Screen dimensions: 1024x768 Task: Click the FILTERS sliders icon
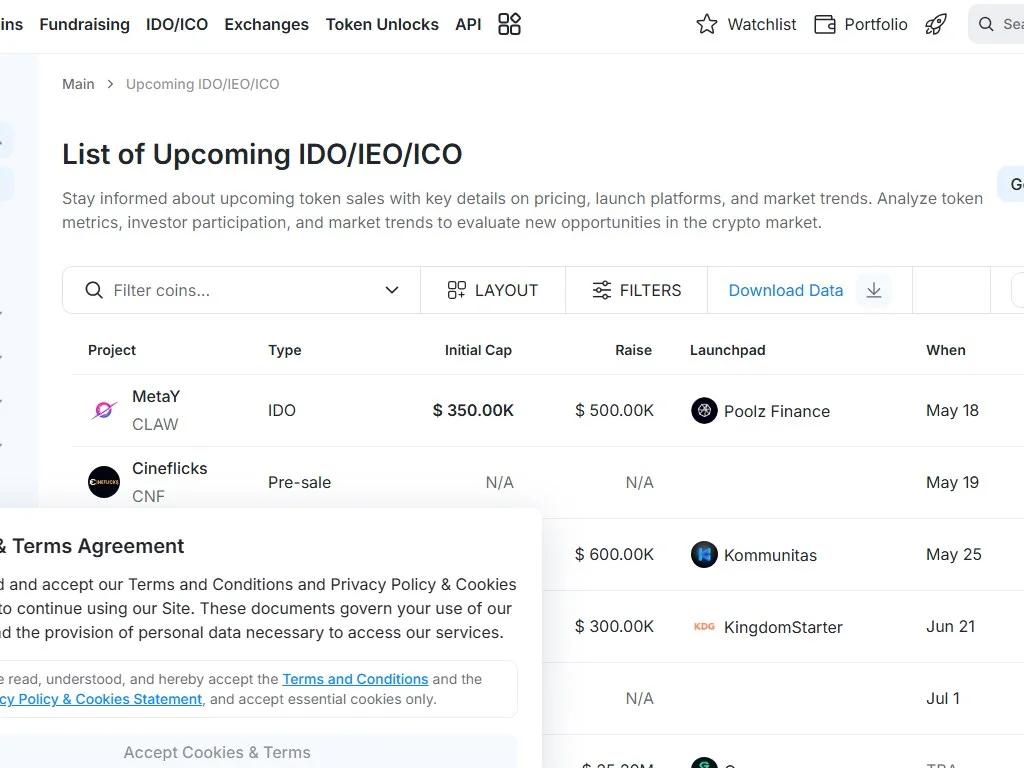(x=601, y=290)
